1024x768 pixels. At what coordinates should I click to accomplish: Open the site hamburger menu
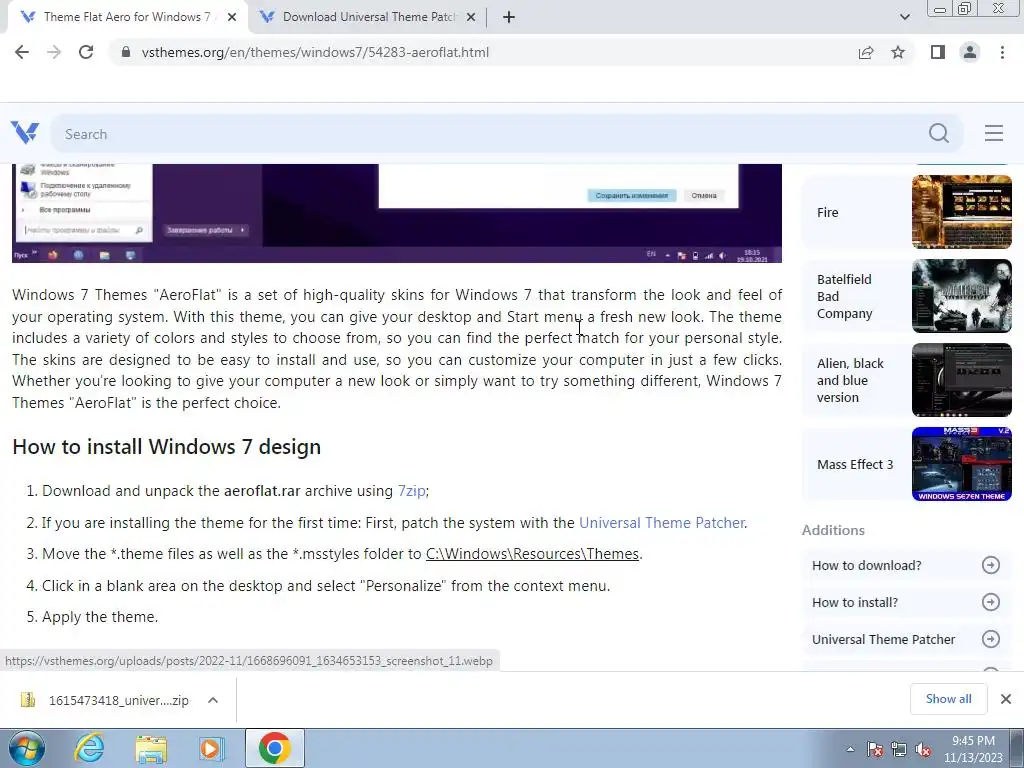click(993, 133)
